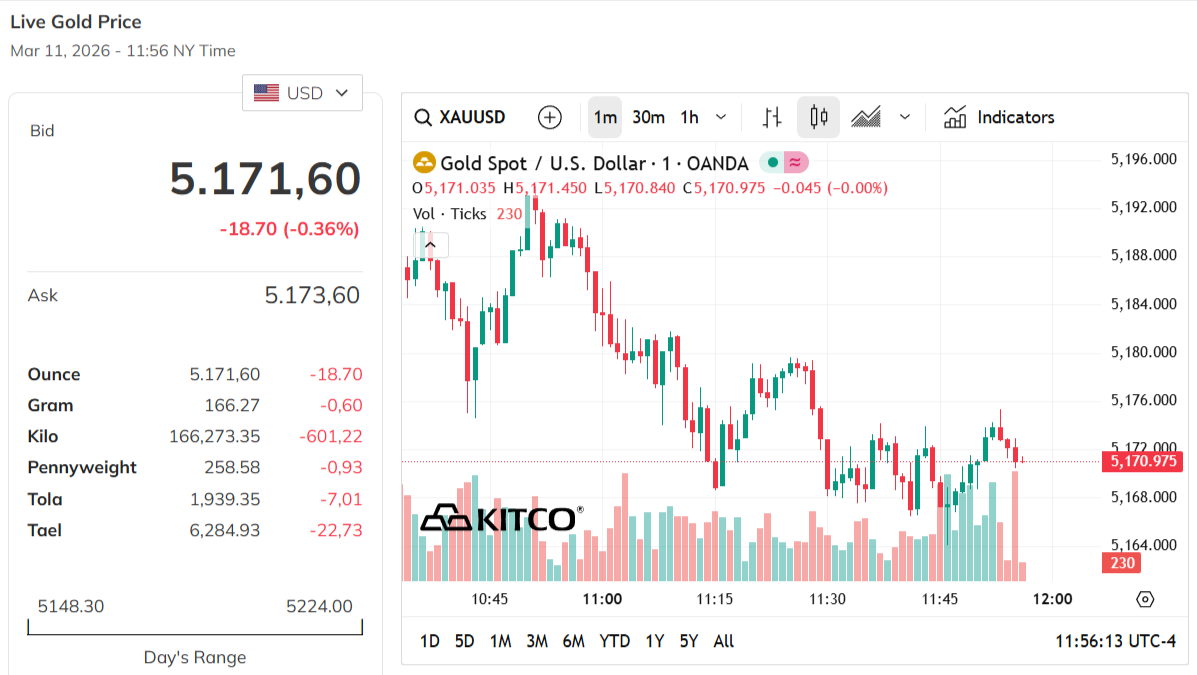Screen dimensions: 1197x675
Task: Open the USD currency selector
Action: (x=302, y=92)
